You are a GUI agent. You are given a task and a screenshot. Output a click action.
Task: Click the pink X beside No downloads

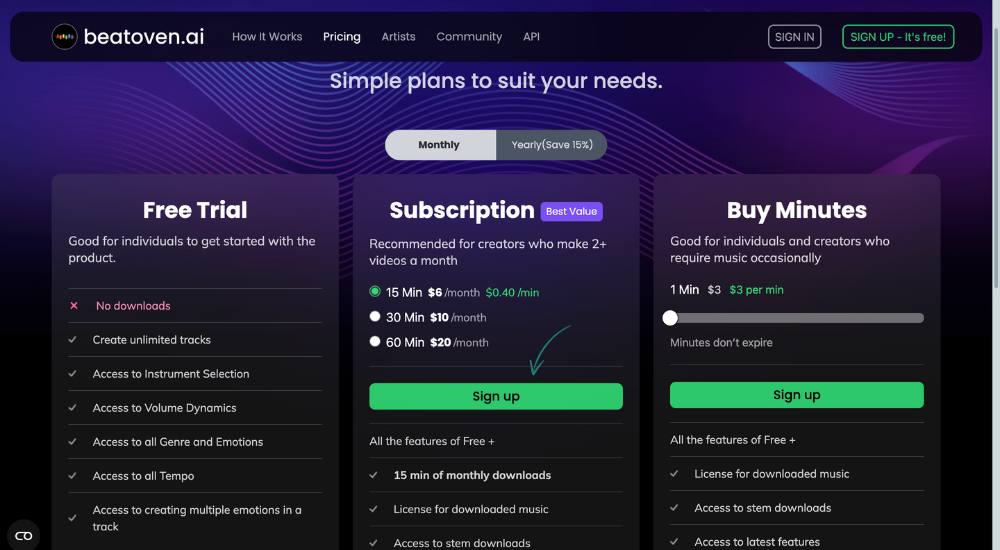click(74, 306)
